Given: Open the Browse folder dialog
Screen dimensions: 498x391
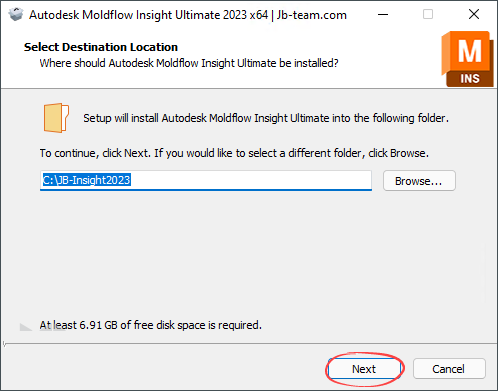Looking at the screenshot, I should click(x=419, y=181).
